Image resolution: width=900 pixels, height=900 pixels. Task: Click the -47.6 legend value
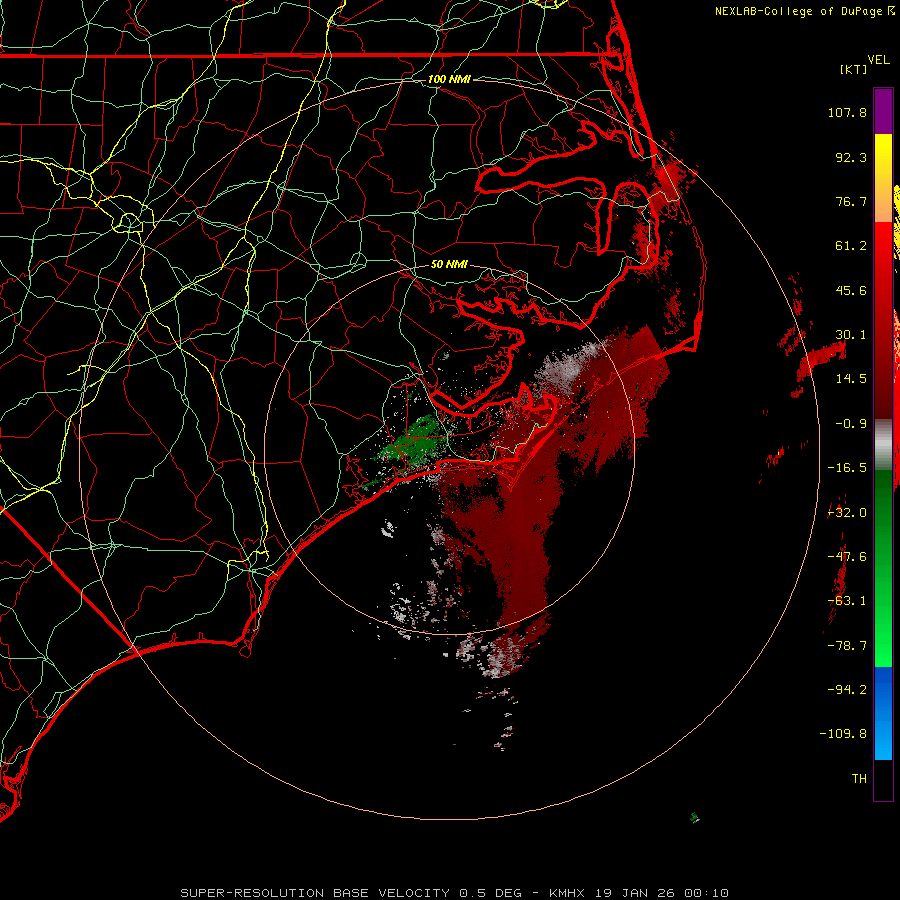point(847,557)
